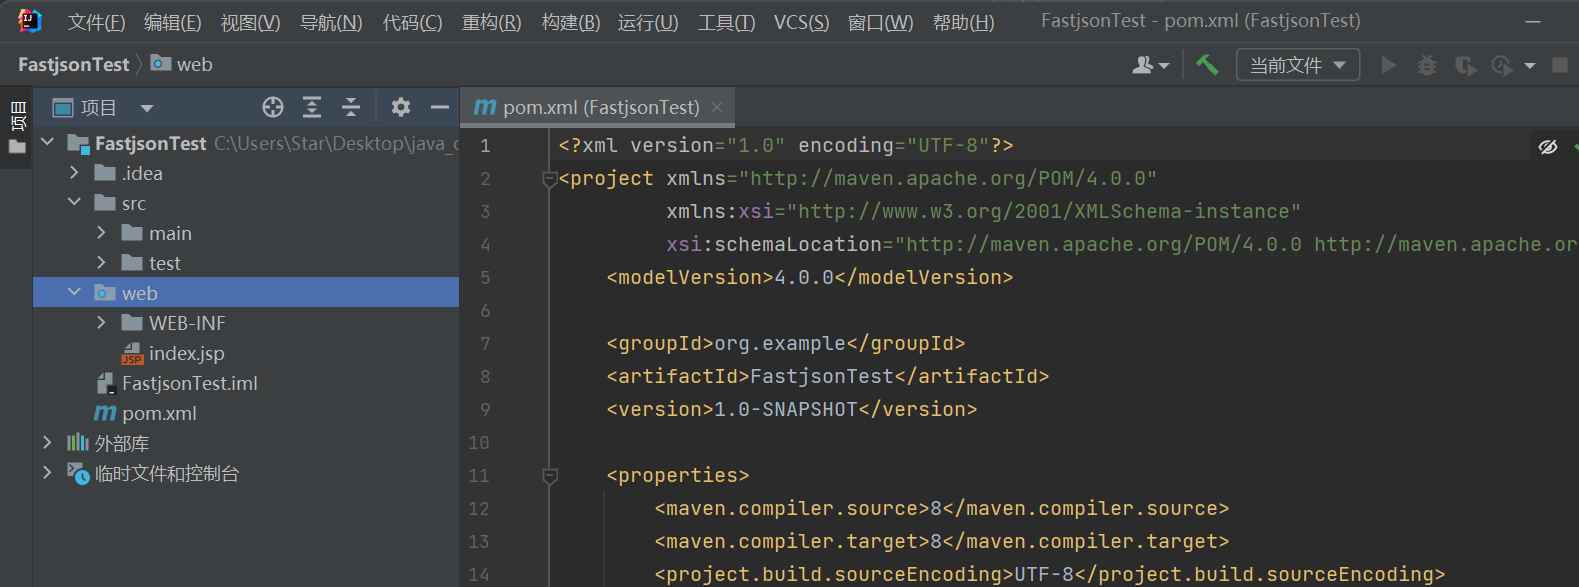This screenshot has height=587, width=1579.
Task: Expand the 临时文件和控制台 node
Action: [47, 473]
